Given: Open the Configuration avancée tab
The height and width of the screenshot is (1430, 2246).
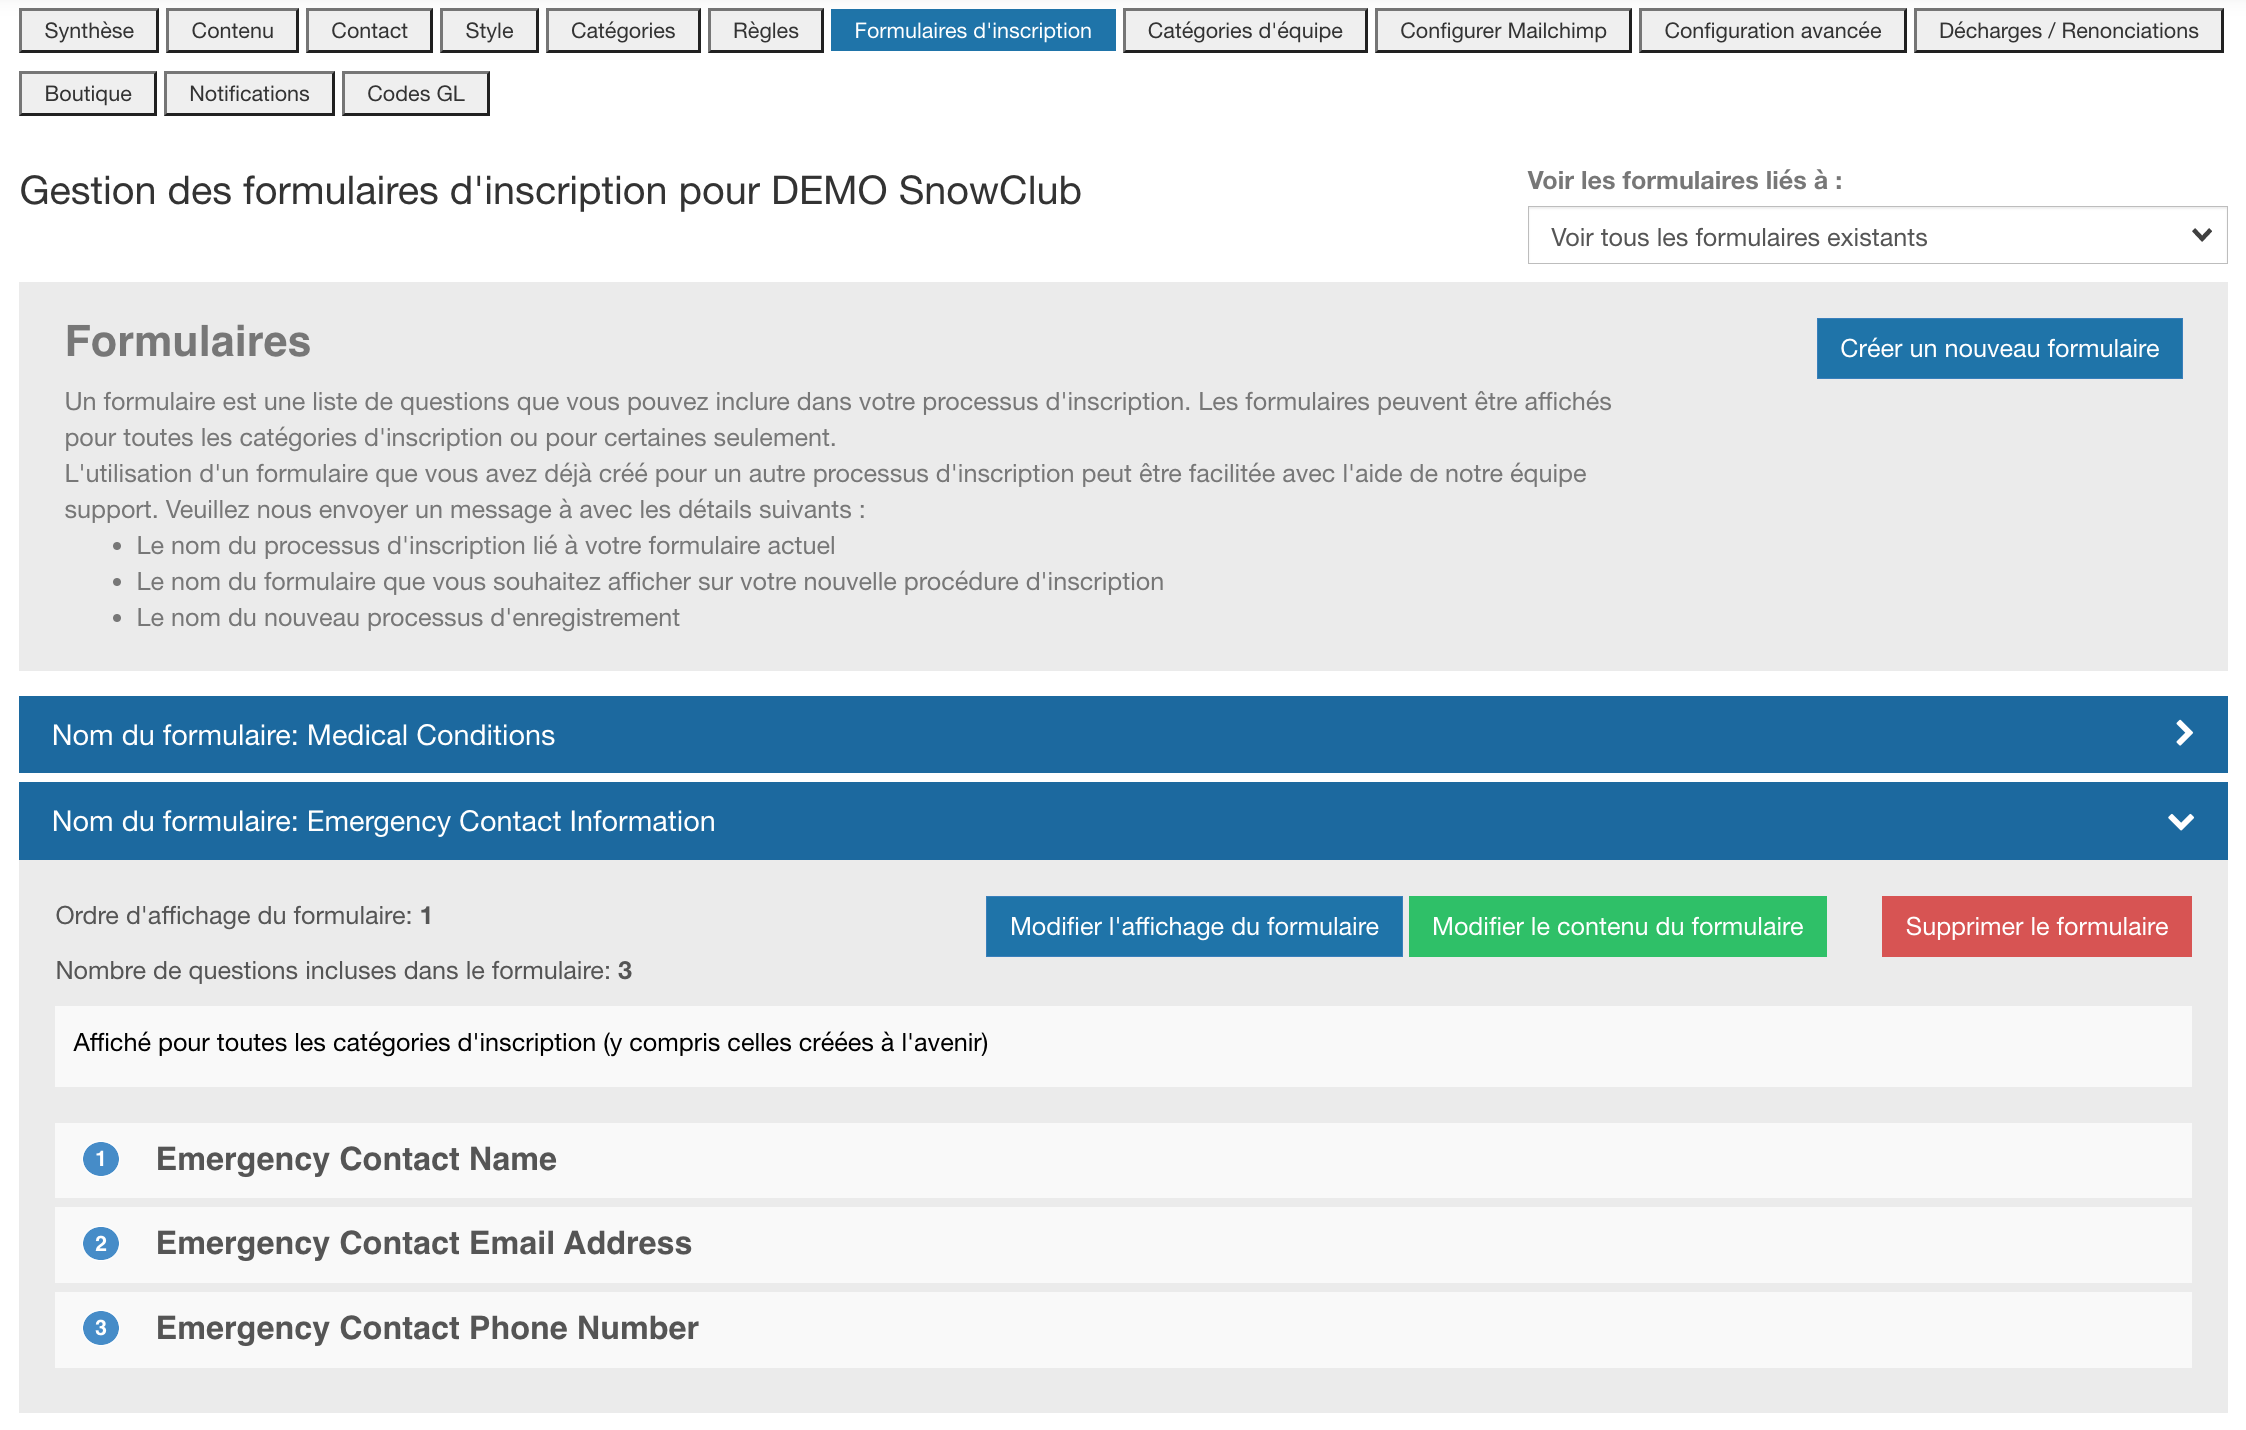Looking at the screenshot, I should tap(1771, 30).
